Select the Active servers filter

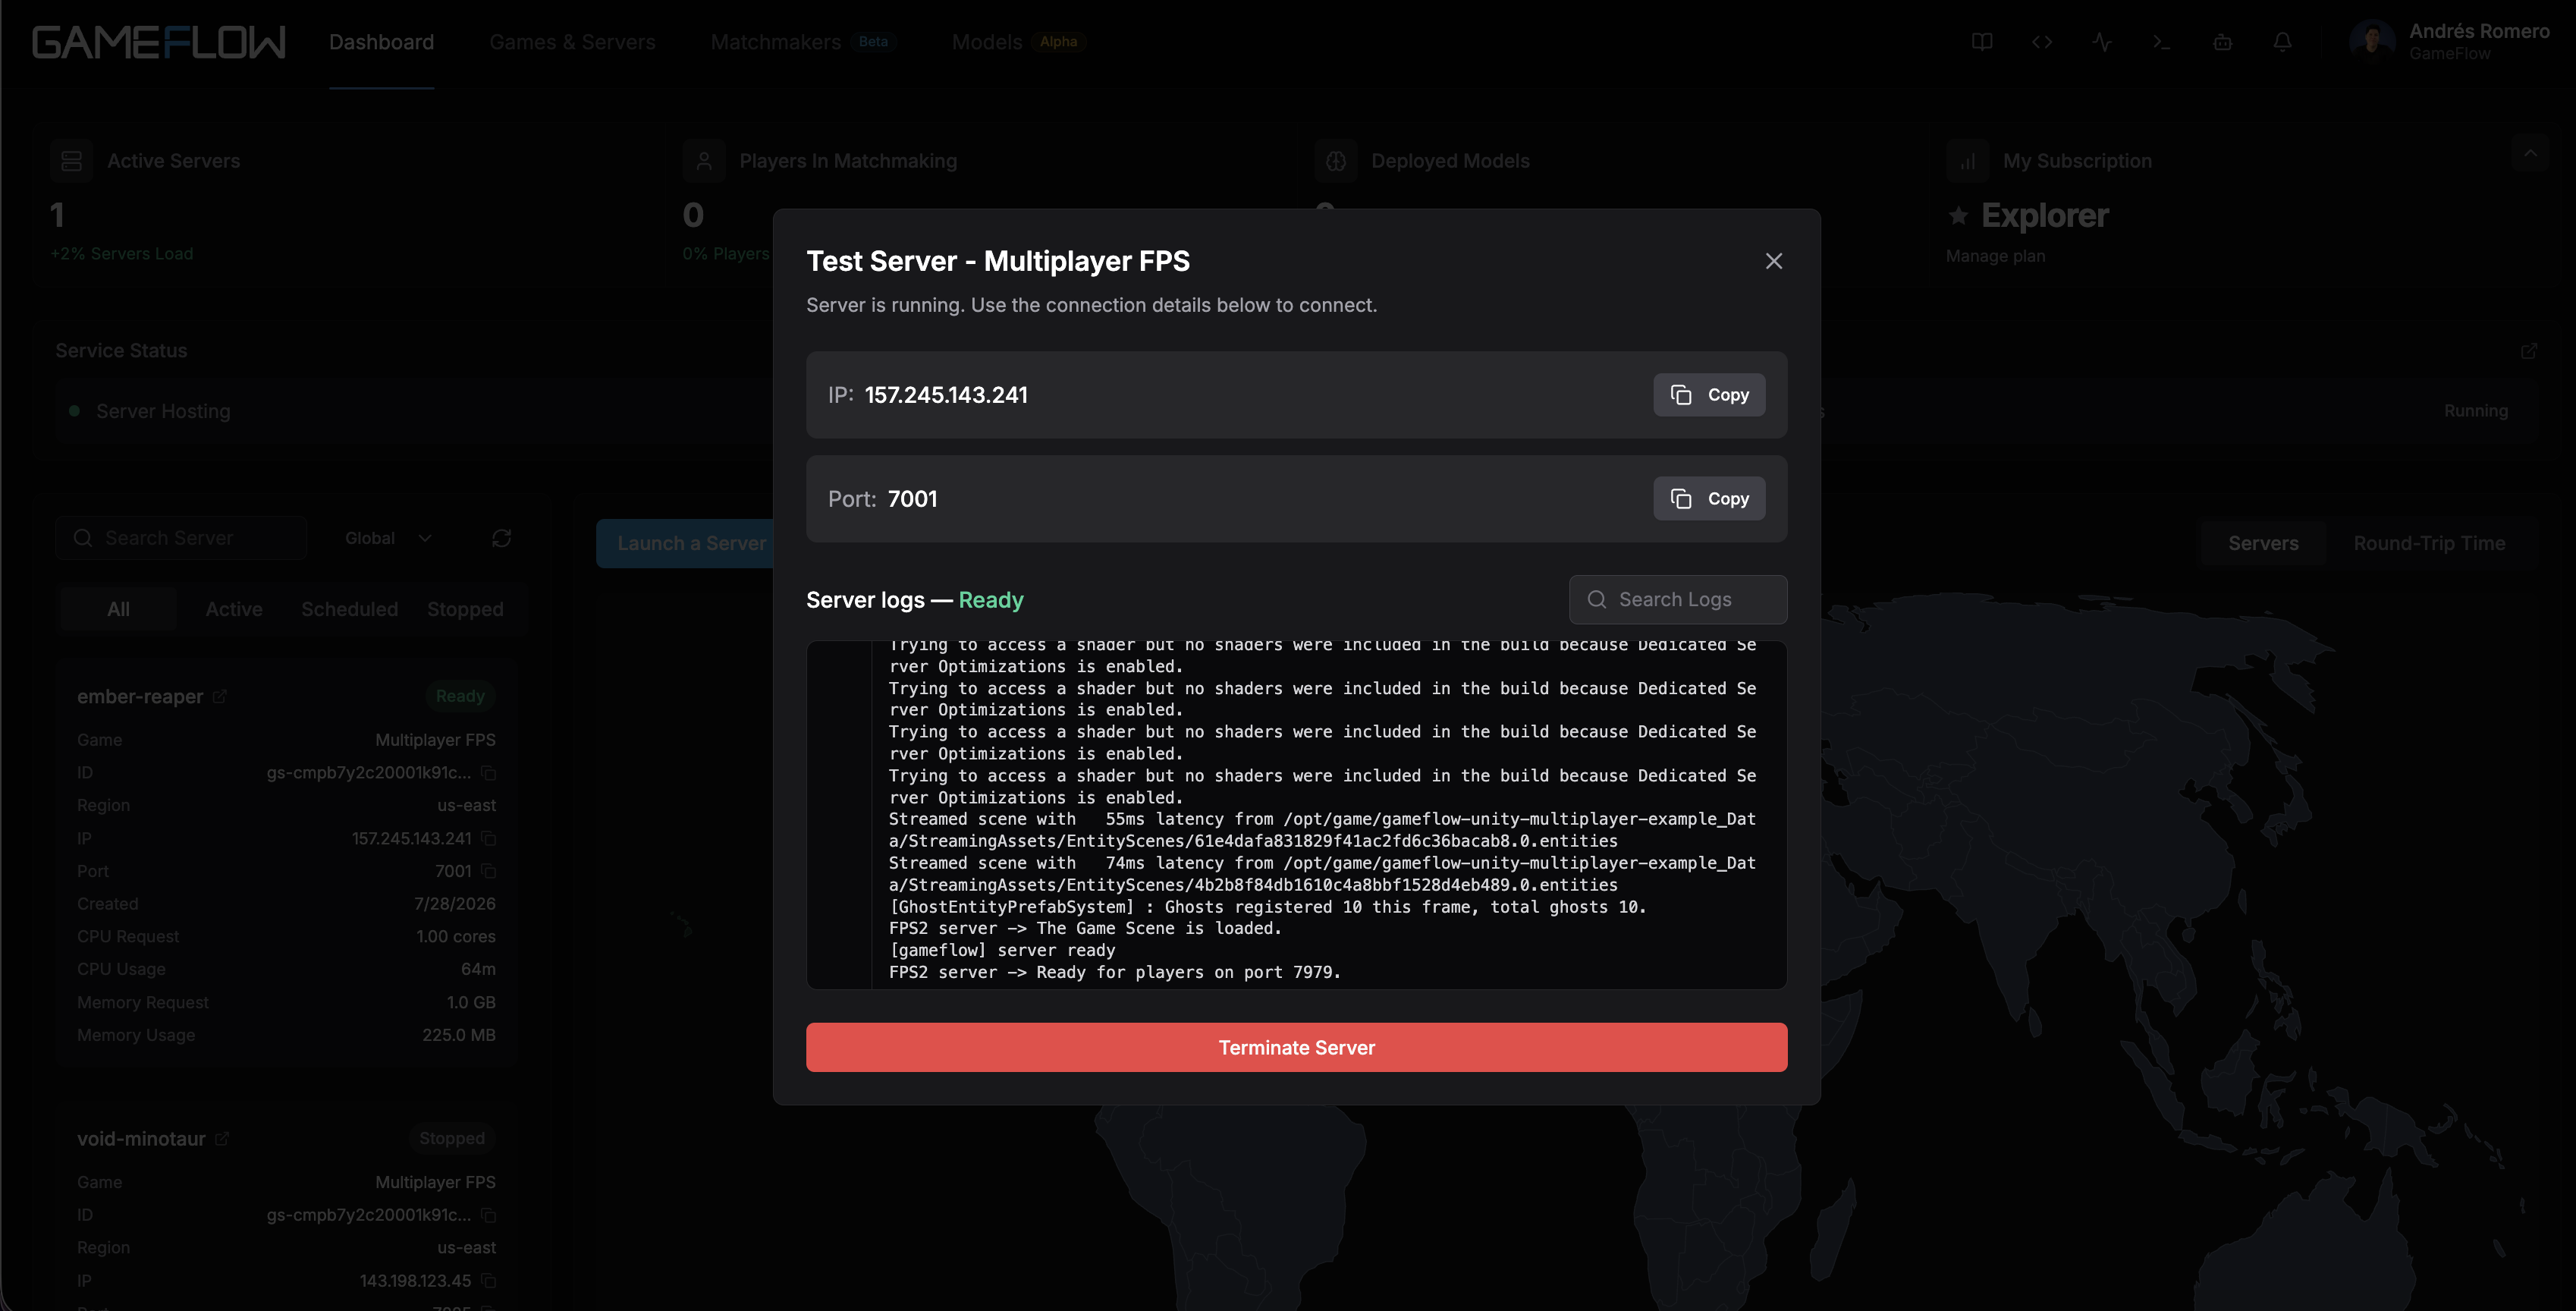tap(234, 609)
